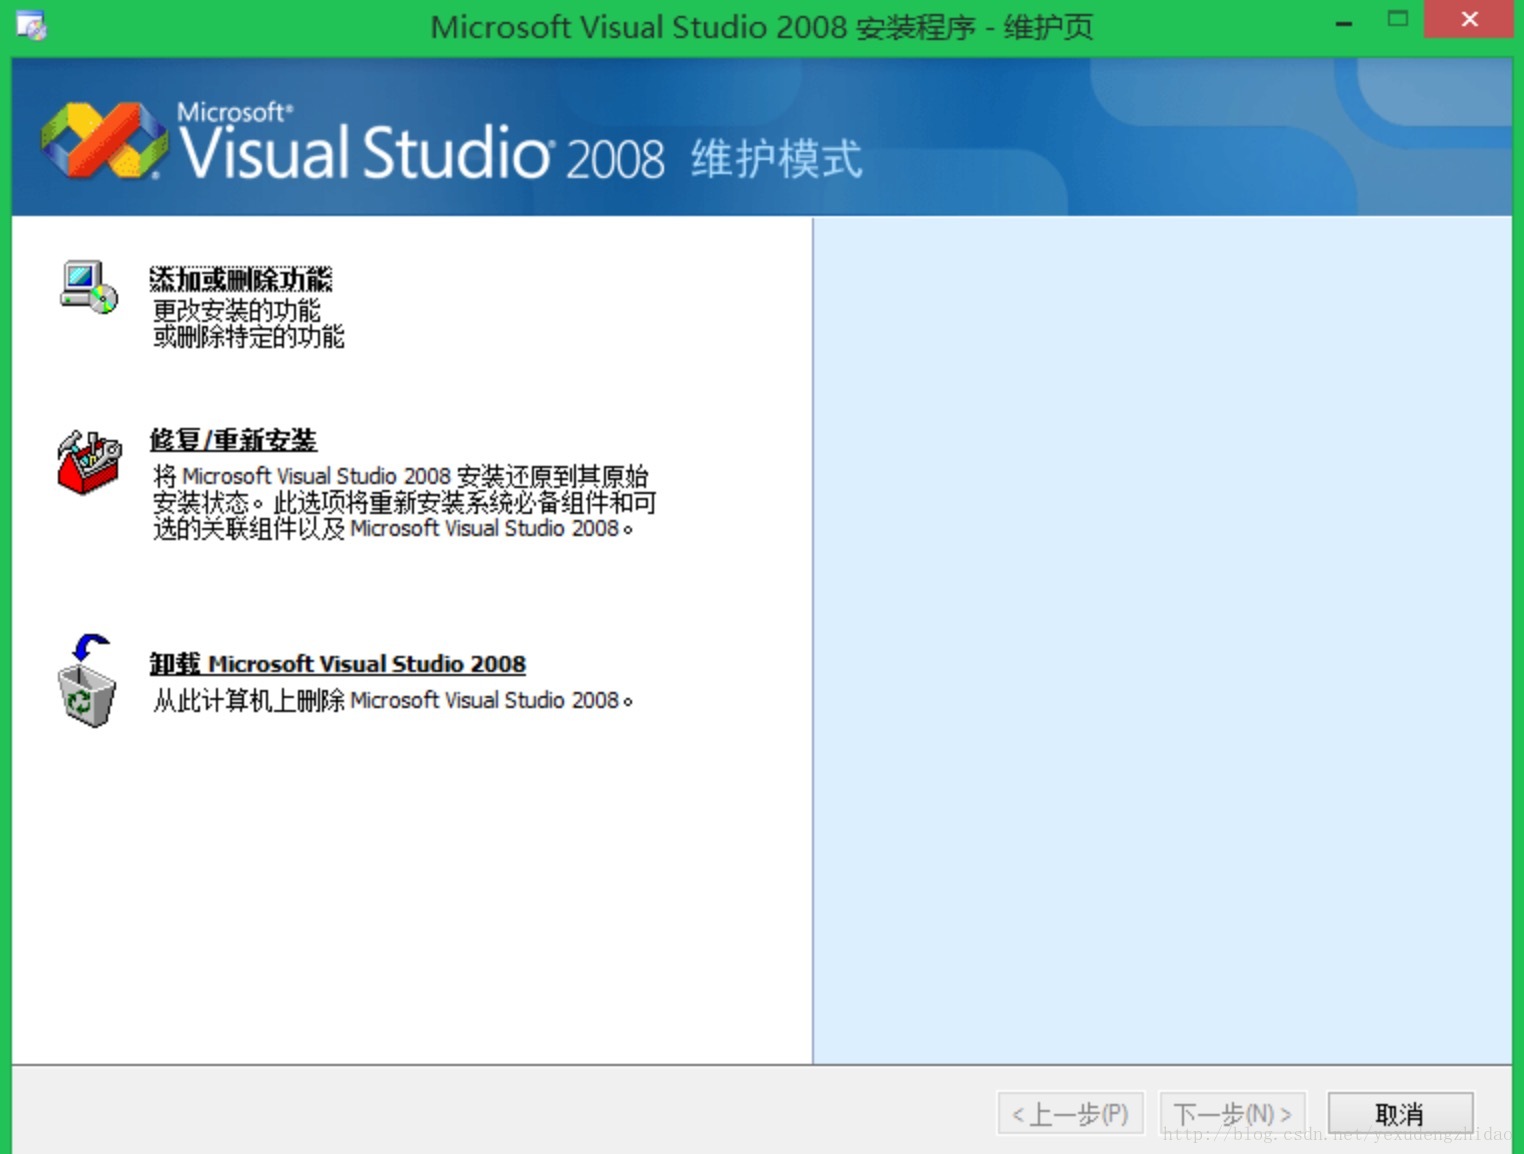Click the window title text 安装程序 - 维护页
Screen dimensions: 1524x1154
click(975, 27)
